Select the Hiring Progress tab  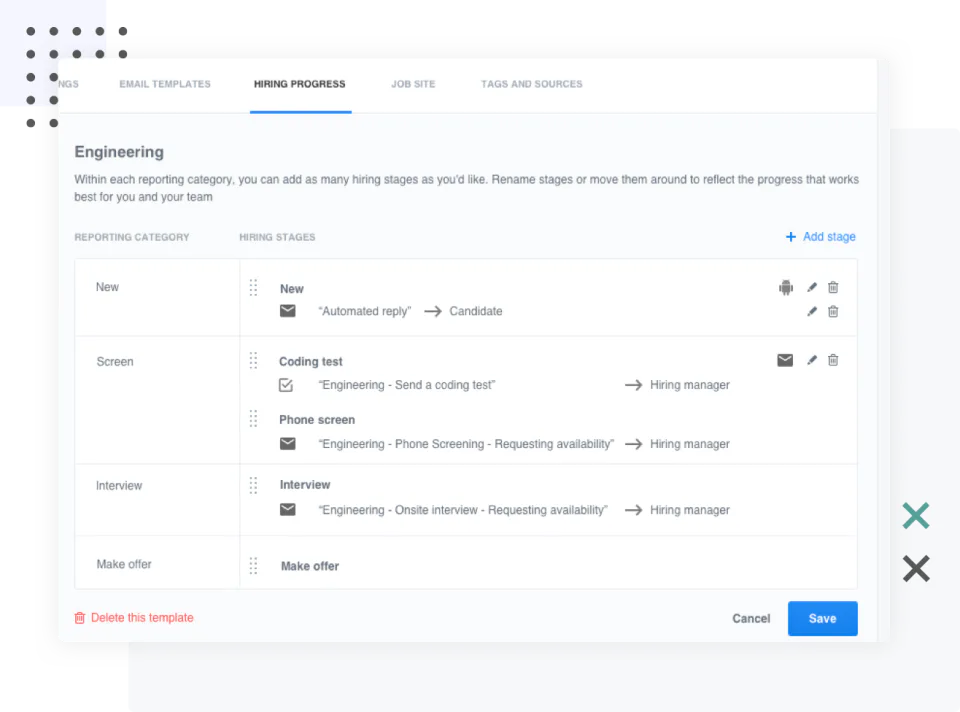point(299,84)
